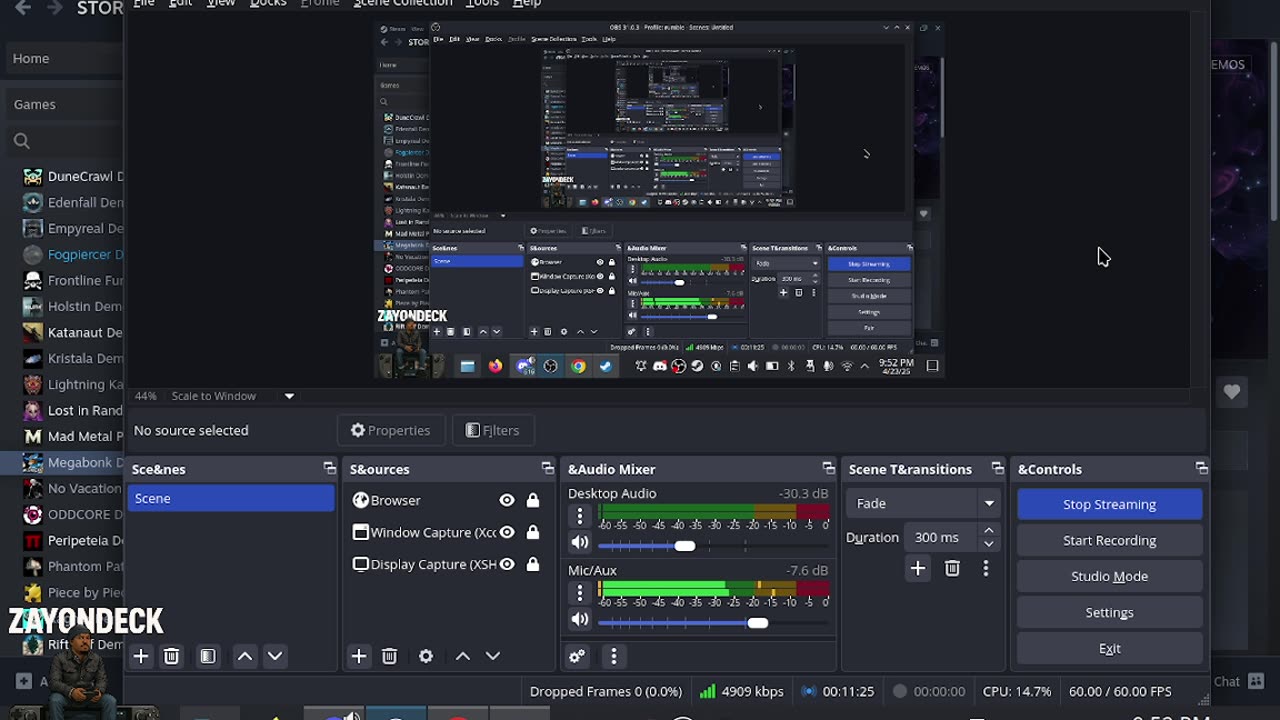Screen dimensions: 1280x720
Task: Click the Mic/Aux volume slider handle
Action: pyautogui.click(x=758, y=623)
